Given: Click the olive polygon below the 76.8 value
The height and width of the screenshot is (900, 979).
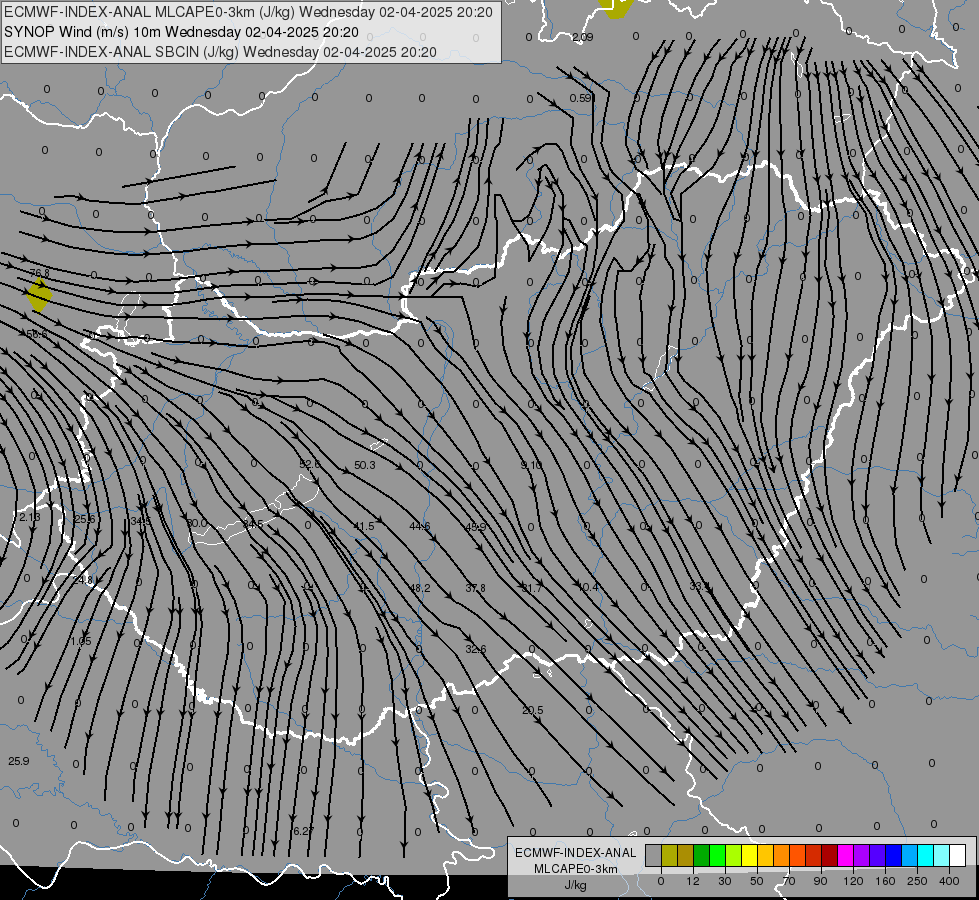Looking at the screenshot, I should pyautogui.click(x=39, y=295).
